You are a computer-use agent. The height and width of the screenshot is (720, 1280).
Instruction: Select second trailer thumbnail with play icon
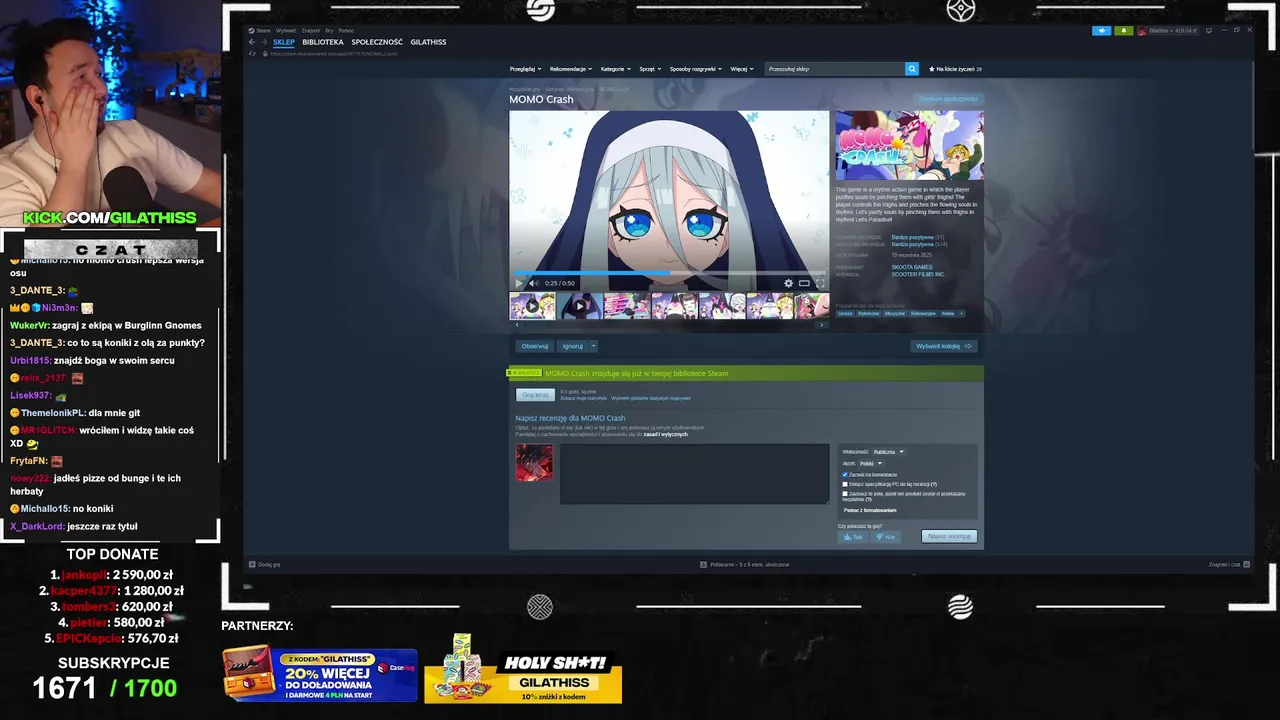pyautogui.click(x=579, y=306)
